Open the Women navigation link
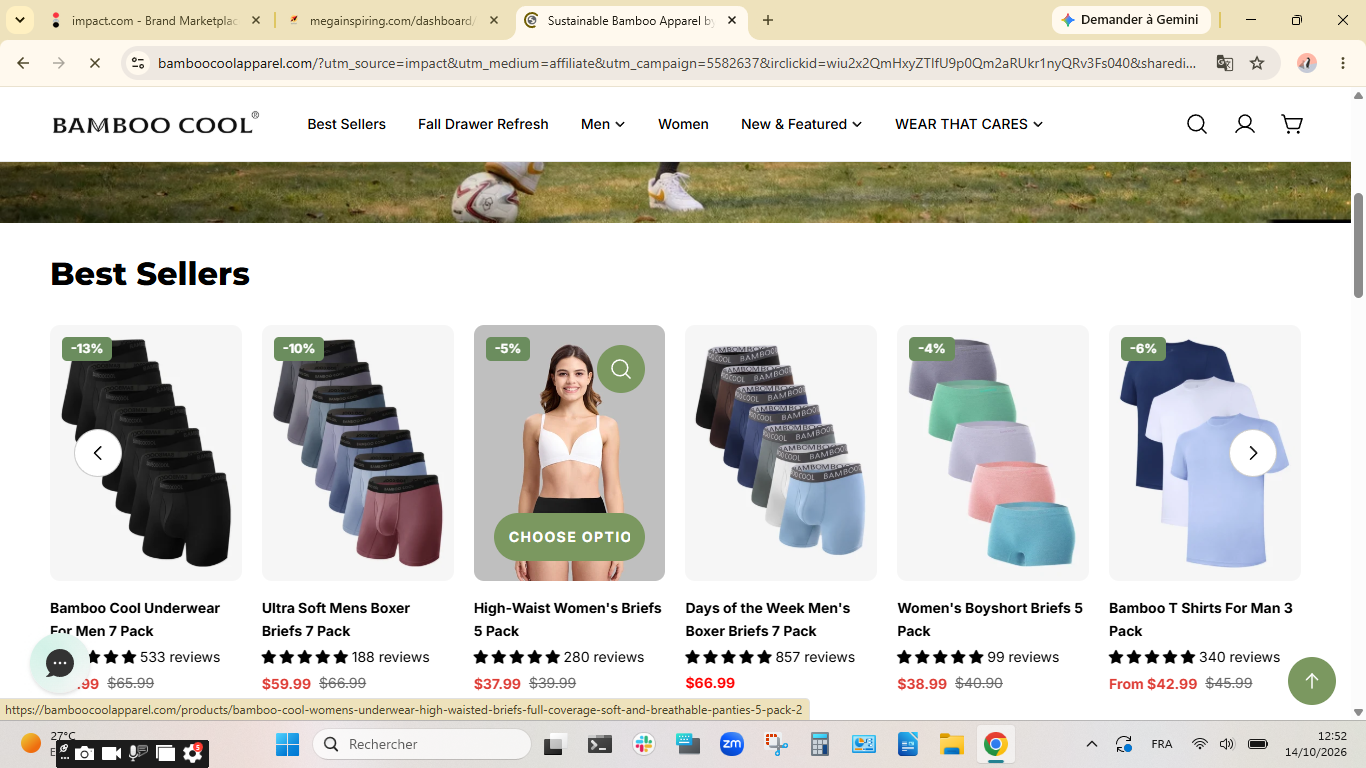Screen dimensions: 1366x768 point(683,124)
